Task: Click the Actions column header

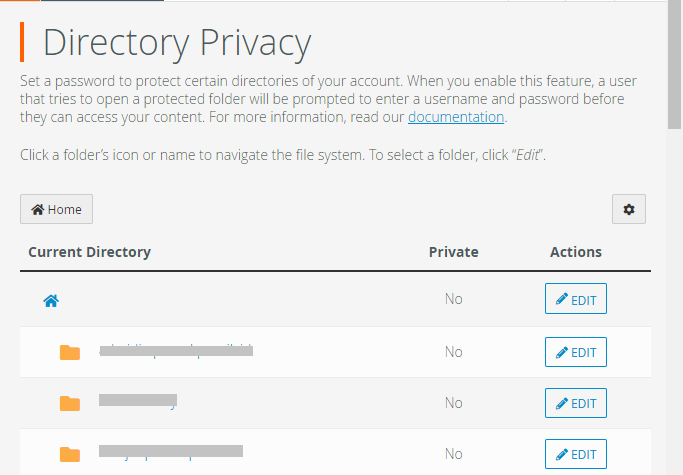Action: point(575,252)
